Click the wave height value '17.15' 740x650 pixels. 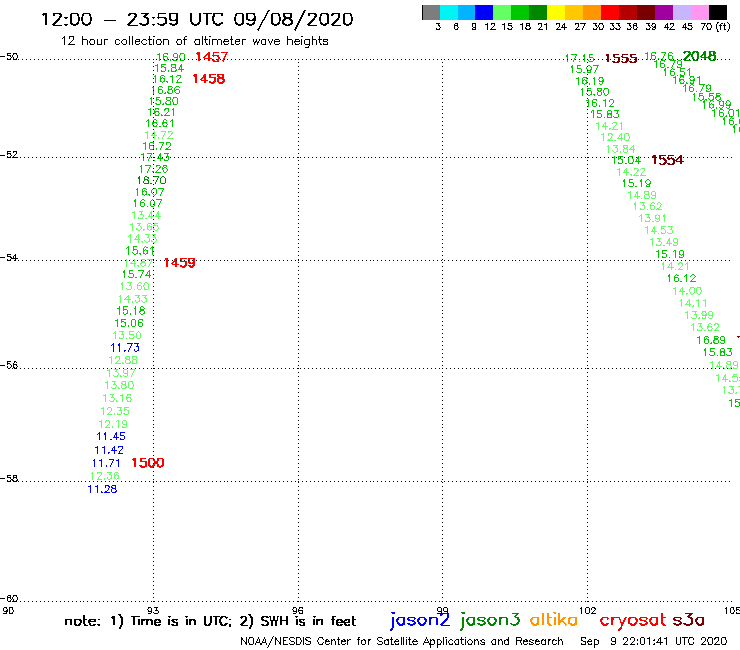(x=580, y=58)
